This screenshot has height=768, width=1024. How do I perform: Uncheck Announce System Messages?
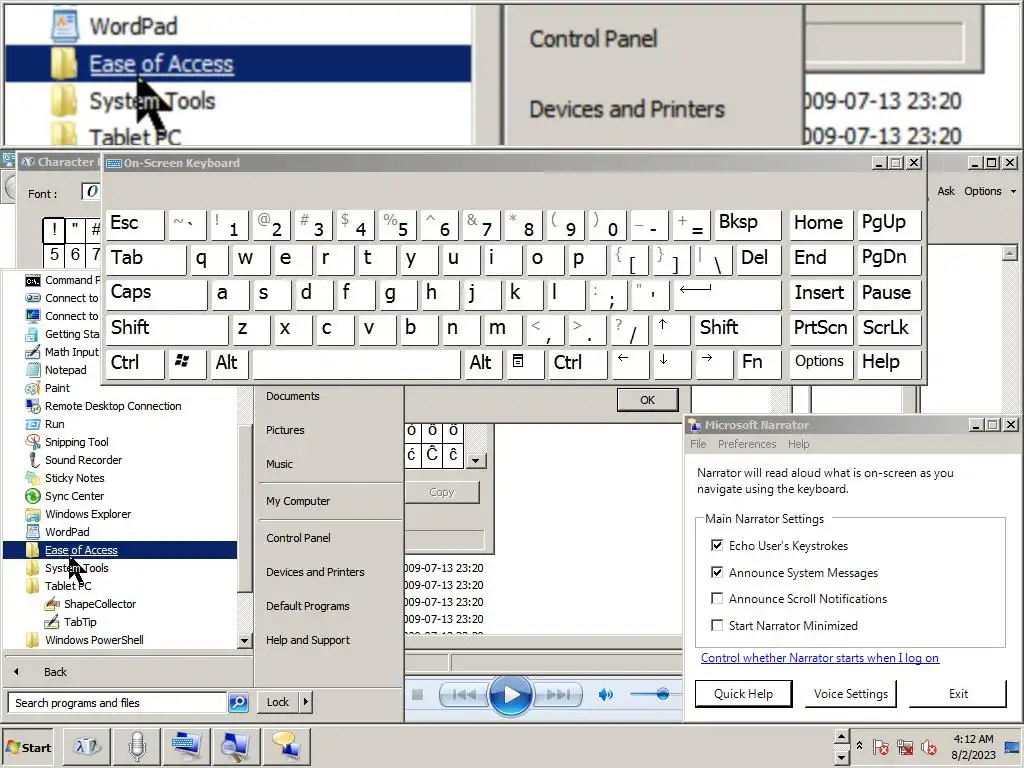pos(717,572)
